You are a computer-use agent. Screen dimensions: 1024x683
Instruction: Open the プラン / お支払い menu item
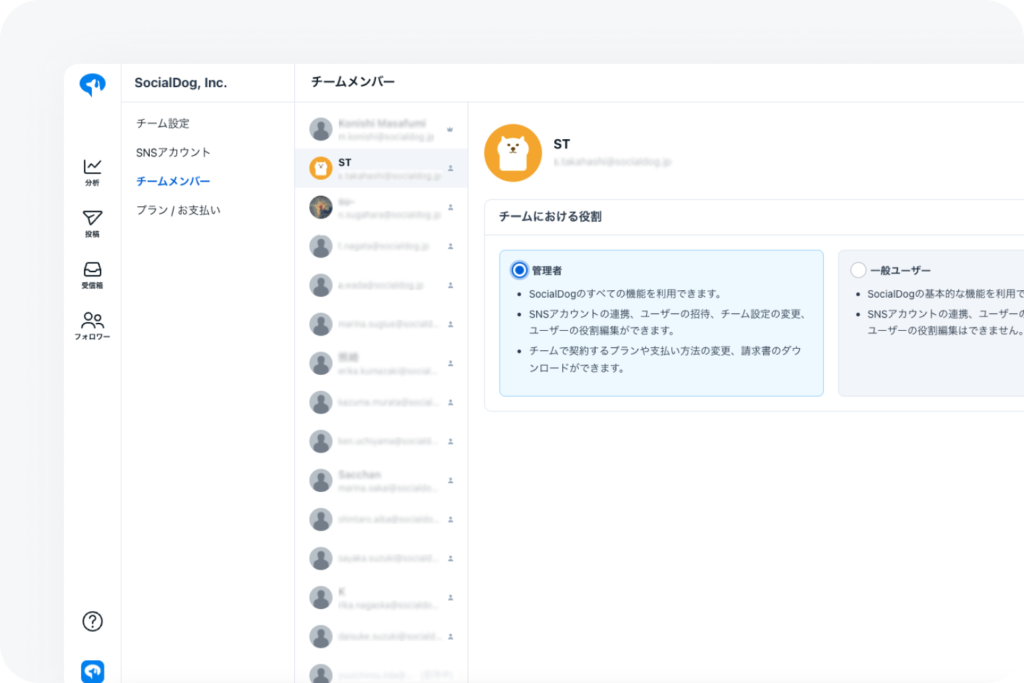point(179,210)
